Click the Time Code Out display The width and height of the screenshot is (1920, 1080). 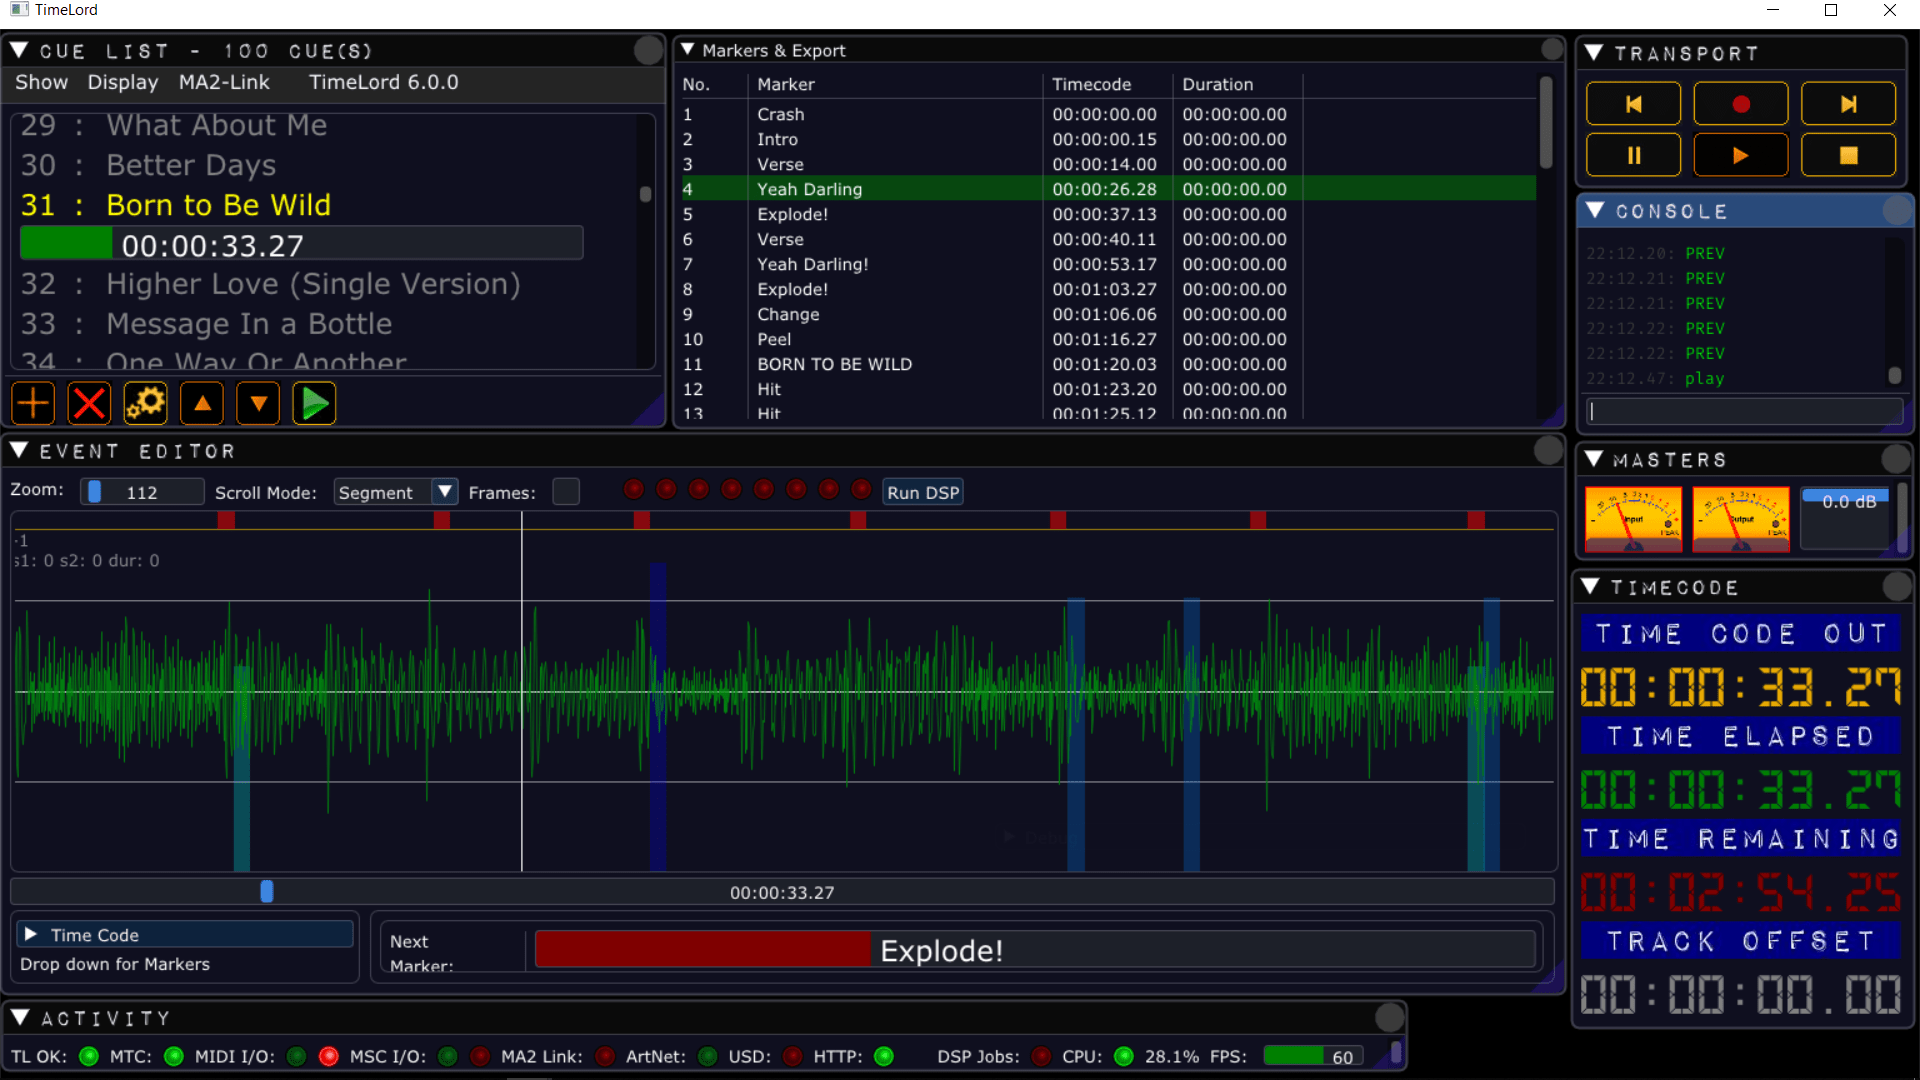[1740, 688]
